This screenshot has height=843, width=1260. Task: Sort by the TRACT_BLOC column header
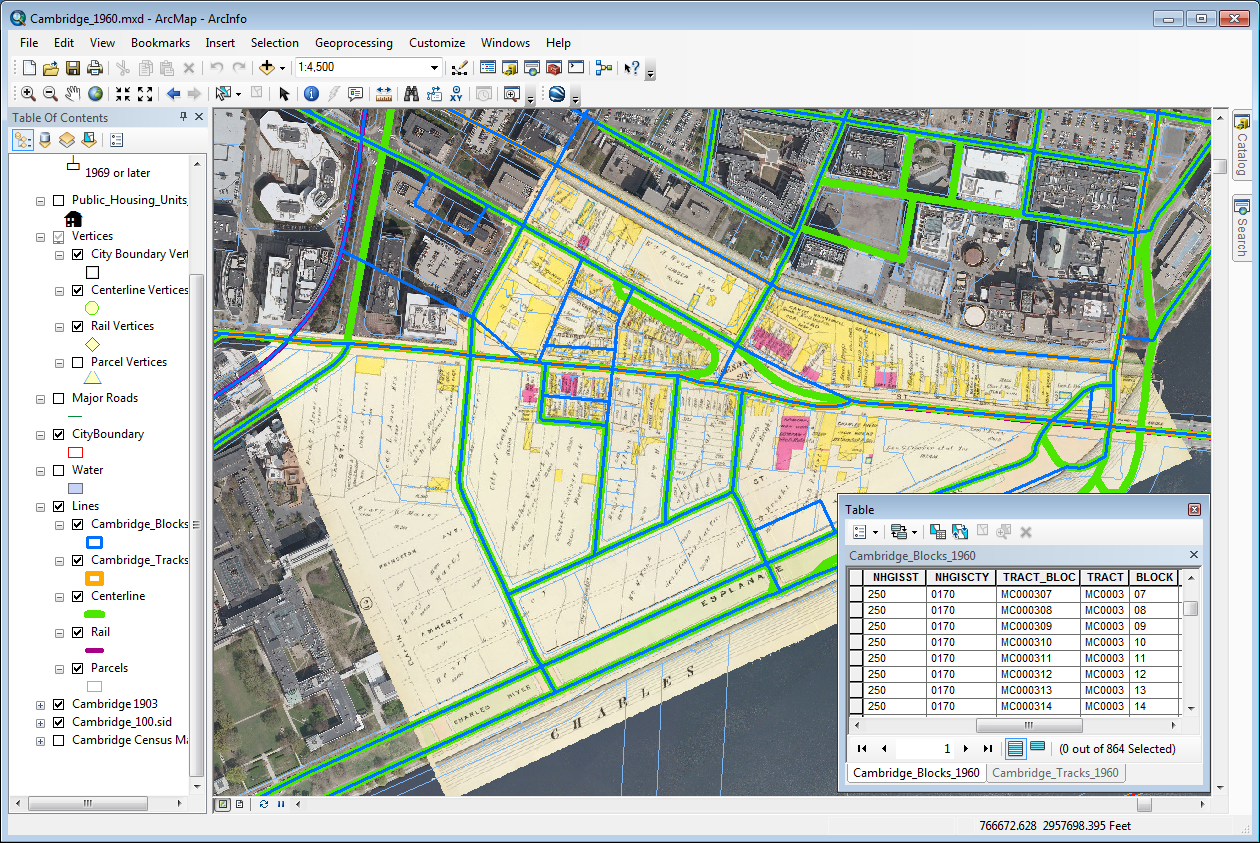(1039, 577)
